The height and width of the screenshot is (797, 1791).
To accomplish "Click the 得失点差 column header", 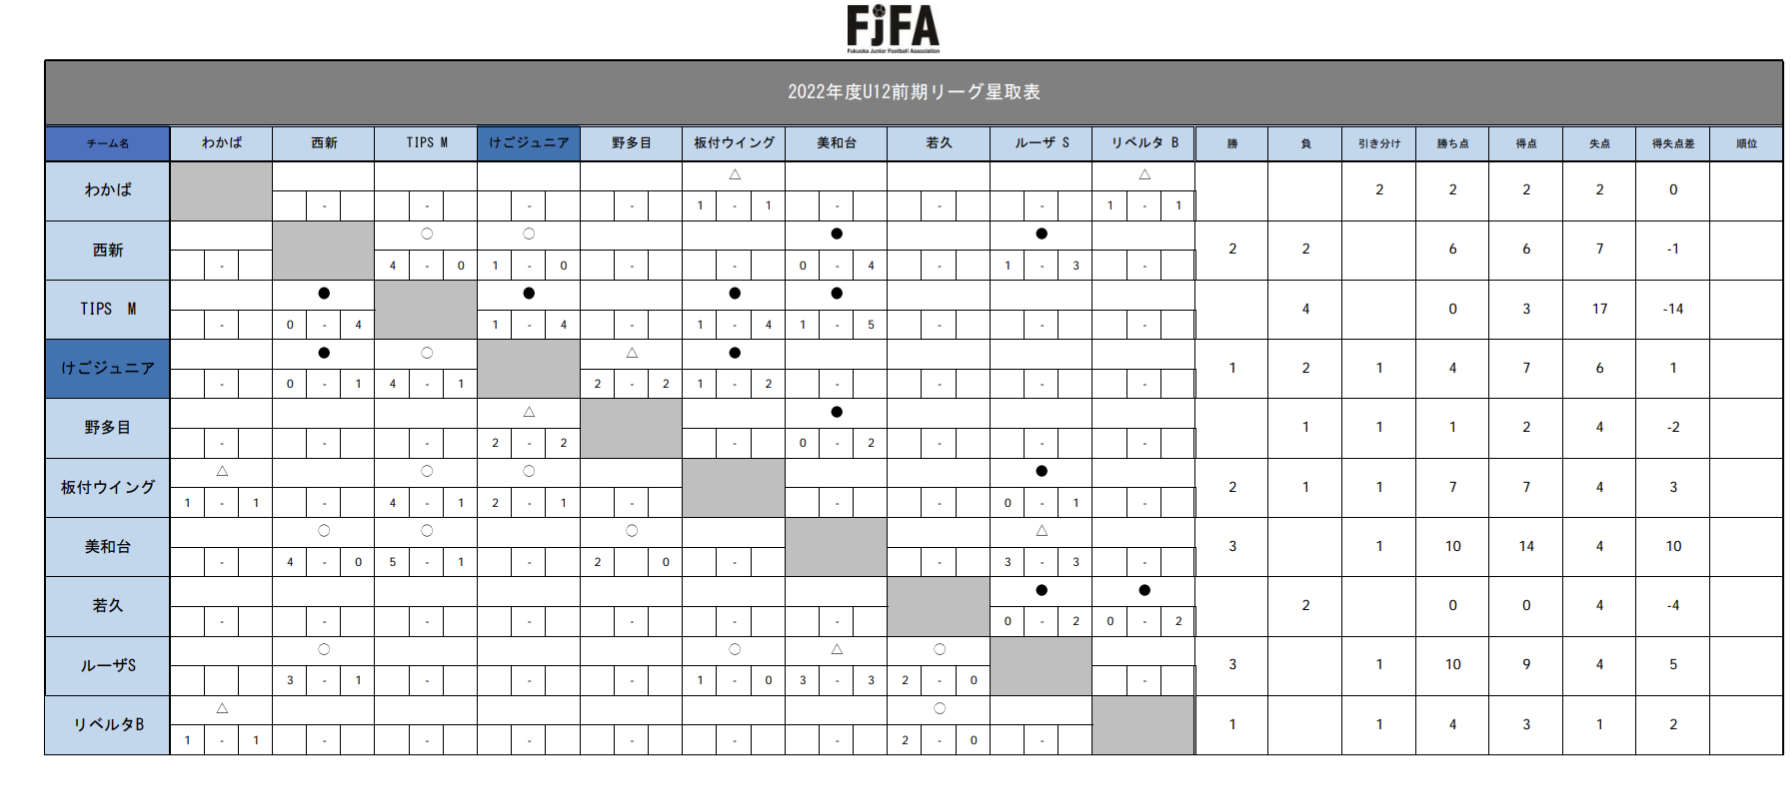I will click(1673, 144).
